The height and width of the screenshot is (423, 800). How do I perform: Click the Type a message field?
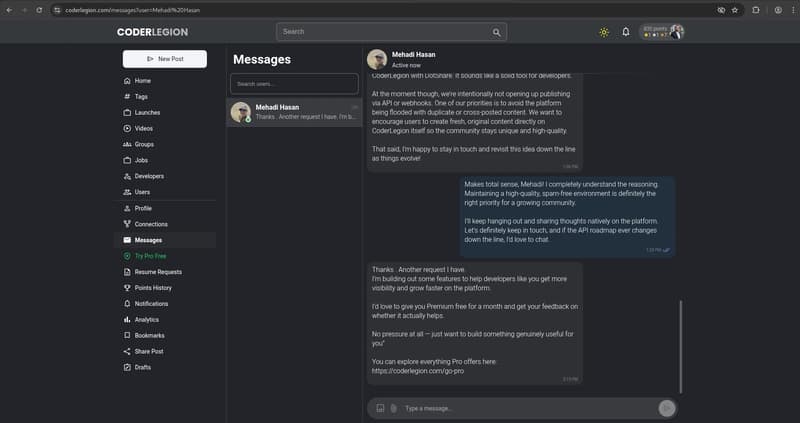point(528,408)
